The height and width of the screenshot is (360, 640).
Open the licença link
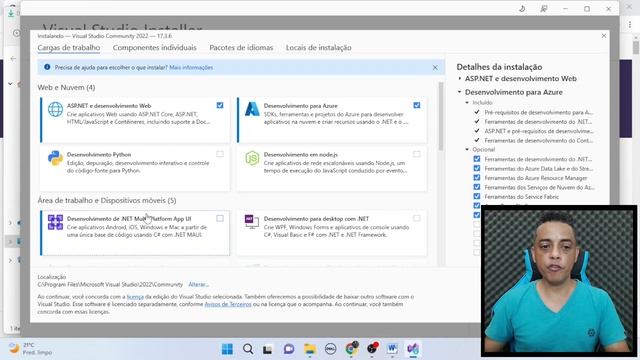[135, 297]
